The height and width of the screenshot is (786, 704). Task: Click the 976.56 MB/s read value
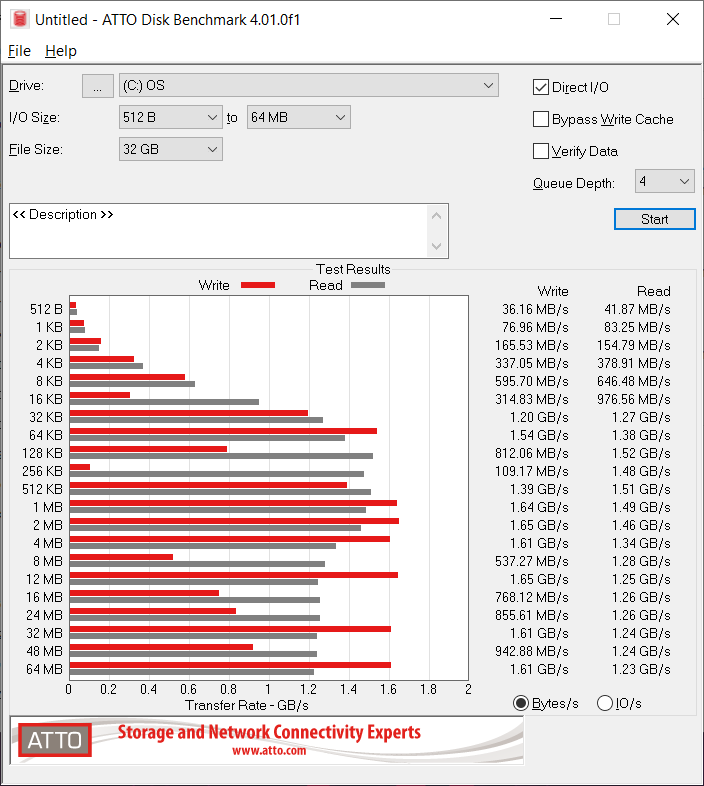point(633,400)
